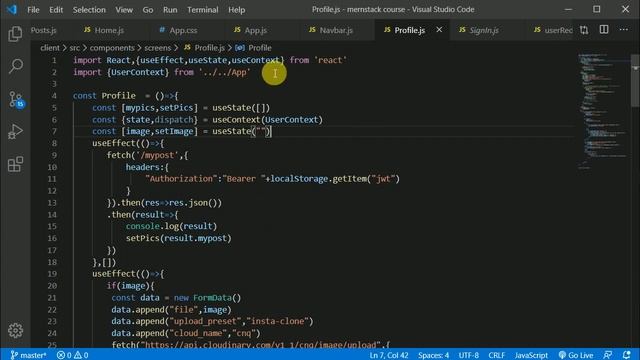Image resolution: width=640 pixels, height=360 pixels.
Task: Select the Profile.js tab
Action: tap(409, 30)
